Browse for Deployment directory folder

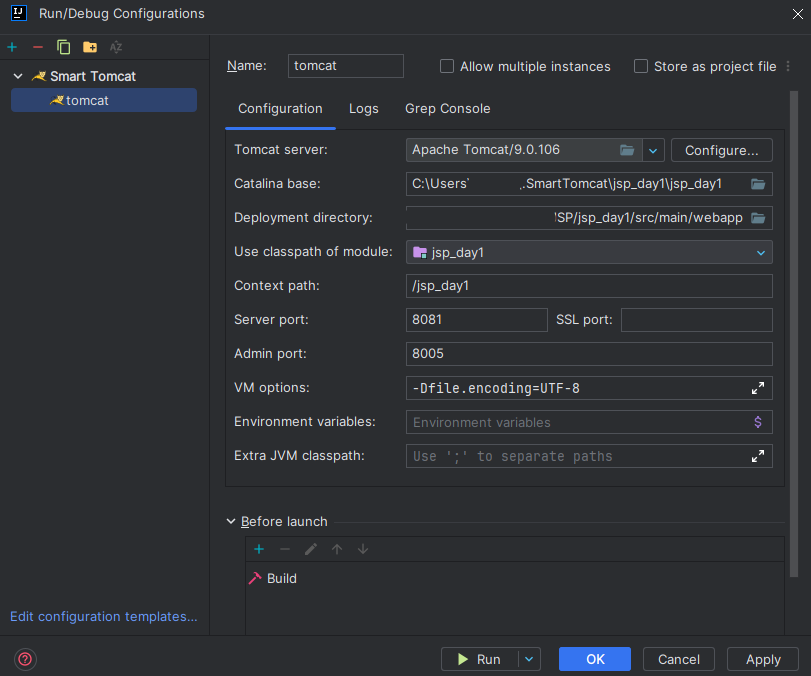point(758,218)
